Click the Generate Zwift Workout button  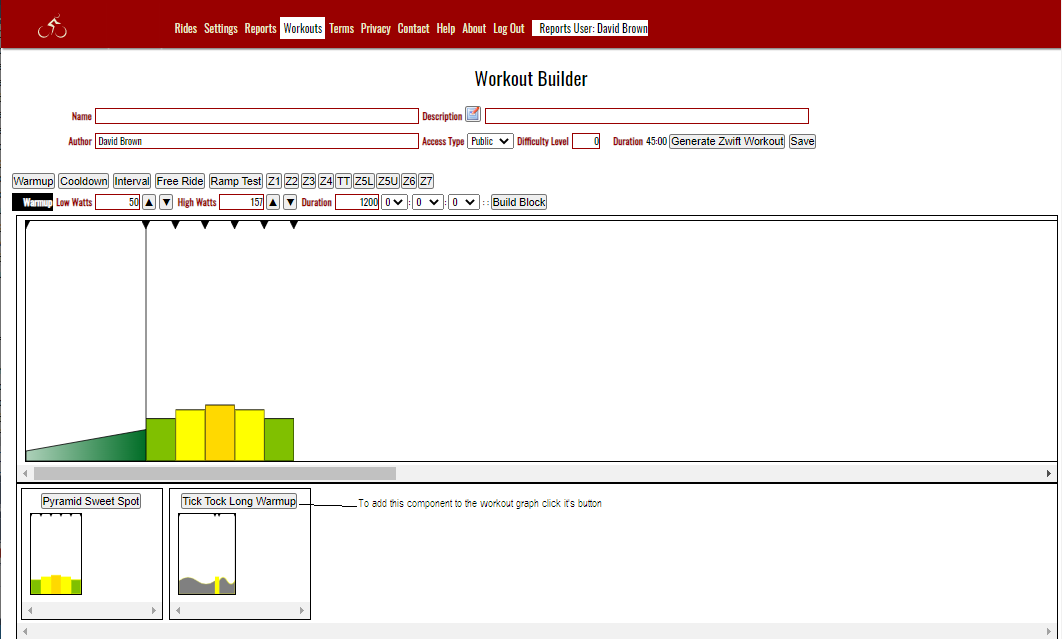727,141
